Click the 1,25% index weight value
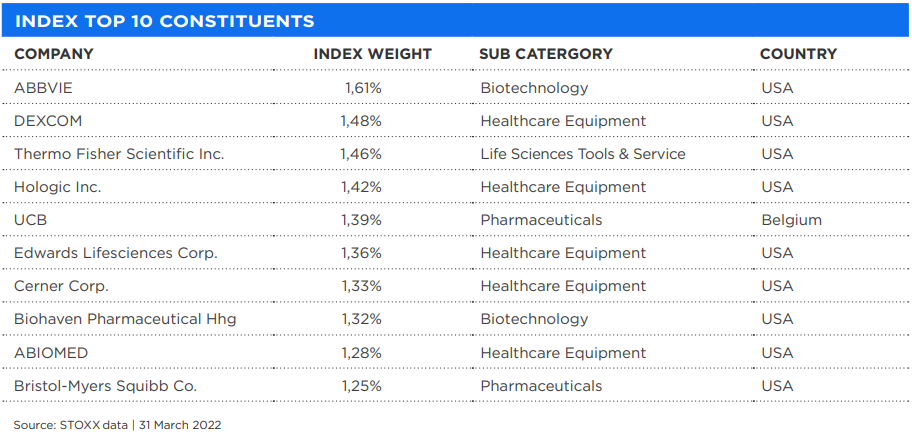Viewport: 912px width, 434px height. (x=361, y=386)
